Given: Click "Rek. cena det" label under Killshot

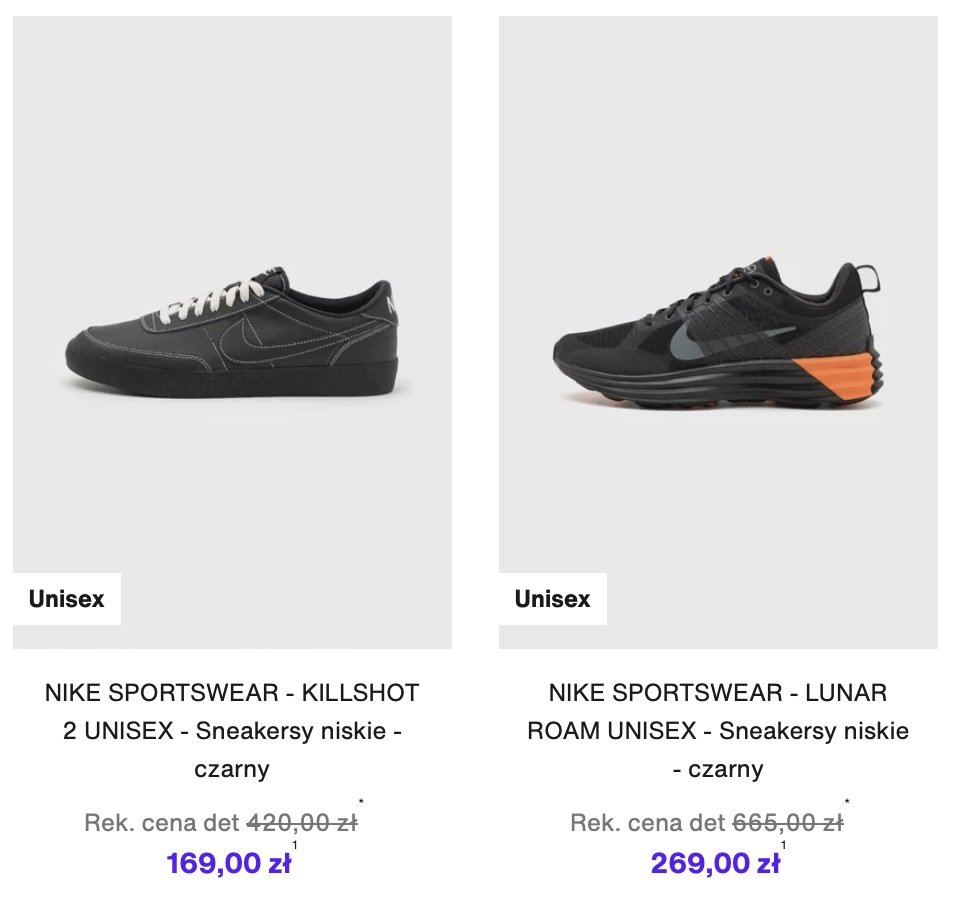Looking at the screenshot, I should coord(162,823).
